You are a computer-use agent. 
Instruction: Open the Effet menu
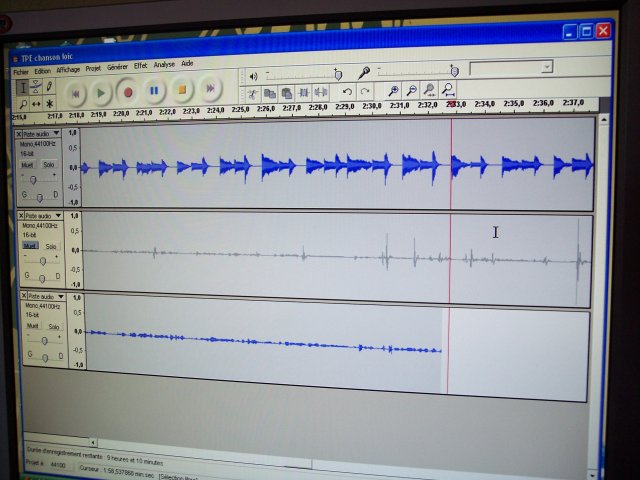(x=140, y=65)
